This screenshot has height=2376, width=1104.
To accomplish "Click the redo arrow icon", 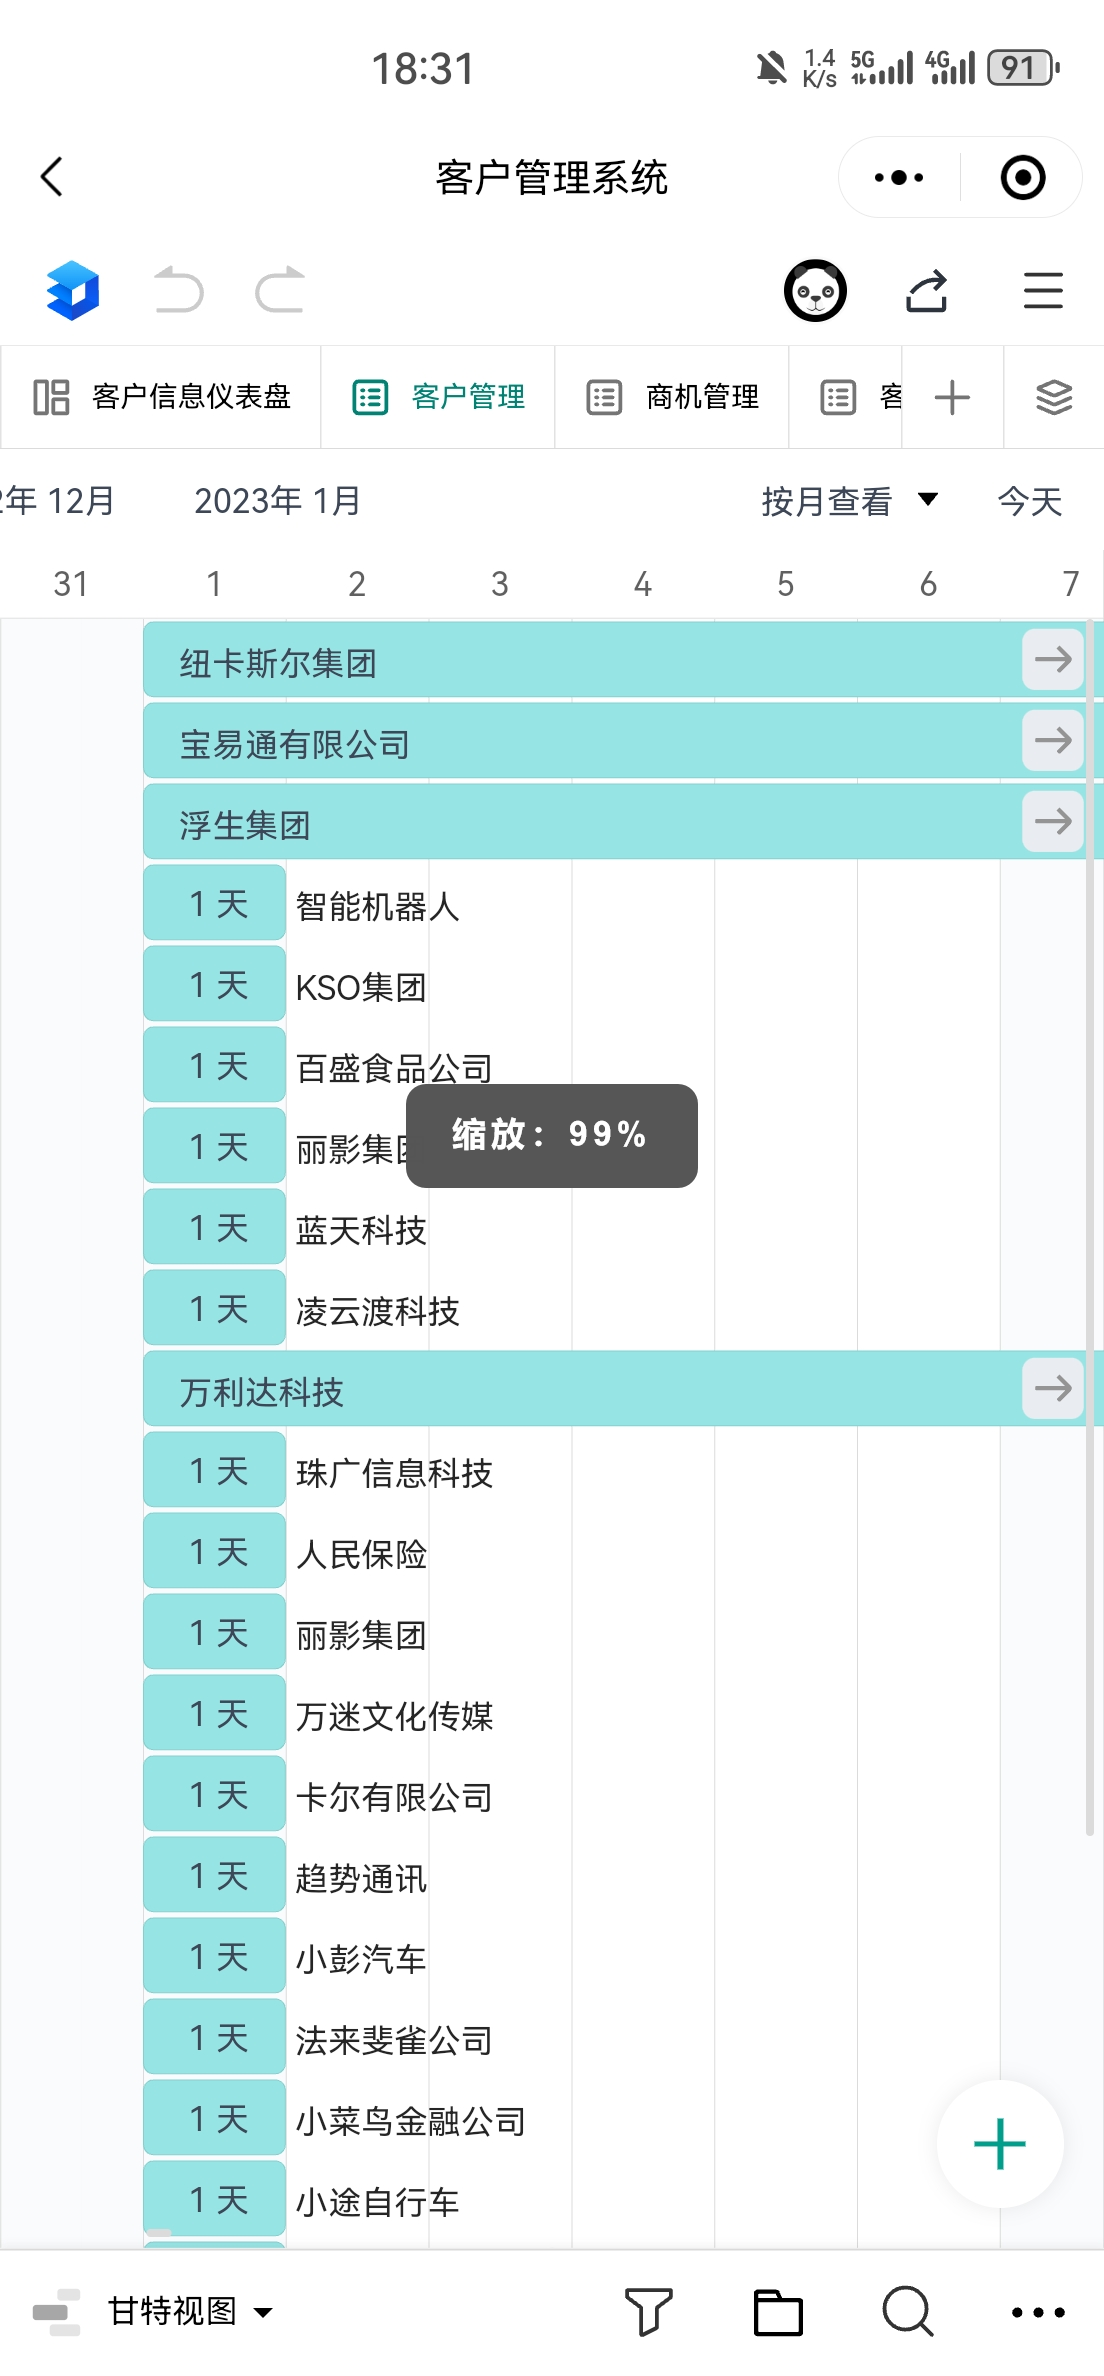I will (x=280, y=290).
